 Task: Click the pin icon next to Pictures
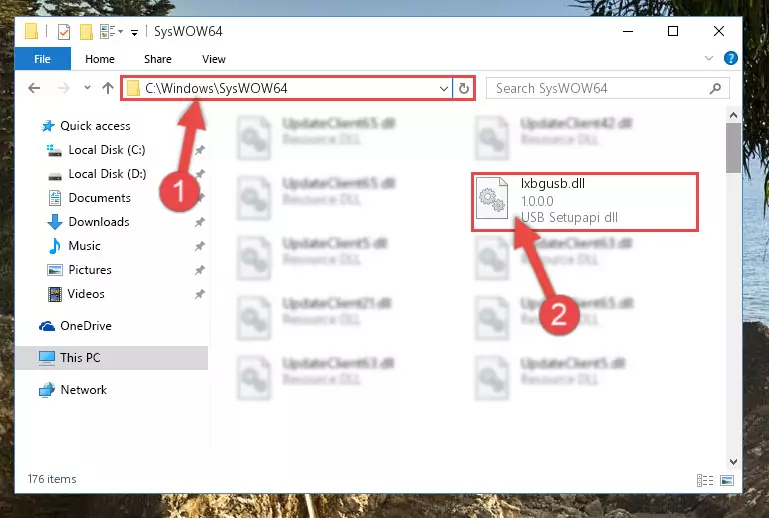200,270
